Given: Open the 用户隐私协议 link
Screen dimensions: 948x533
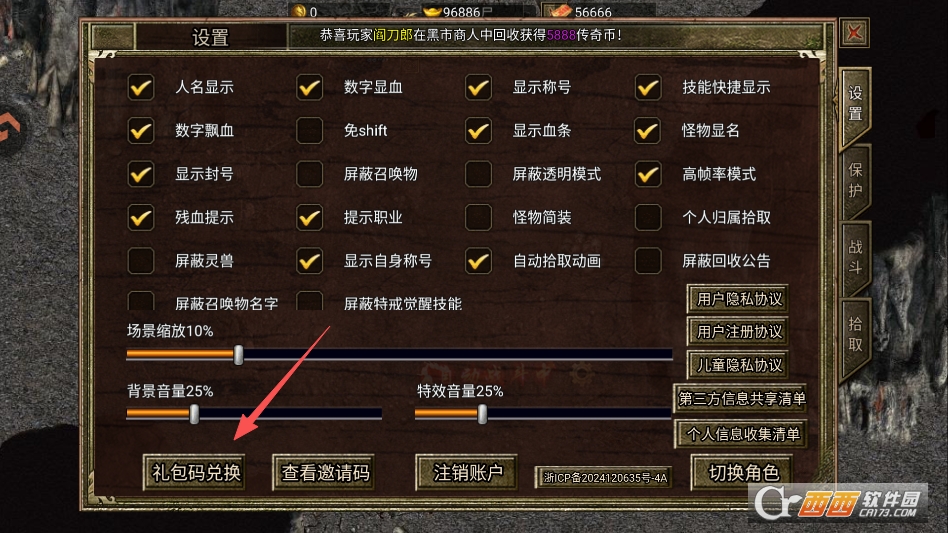Looking at the screenshot, I should click(x=738, y=299).
